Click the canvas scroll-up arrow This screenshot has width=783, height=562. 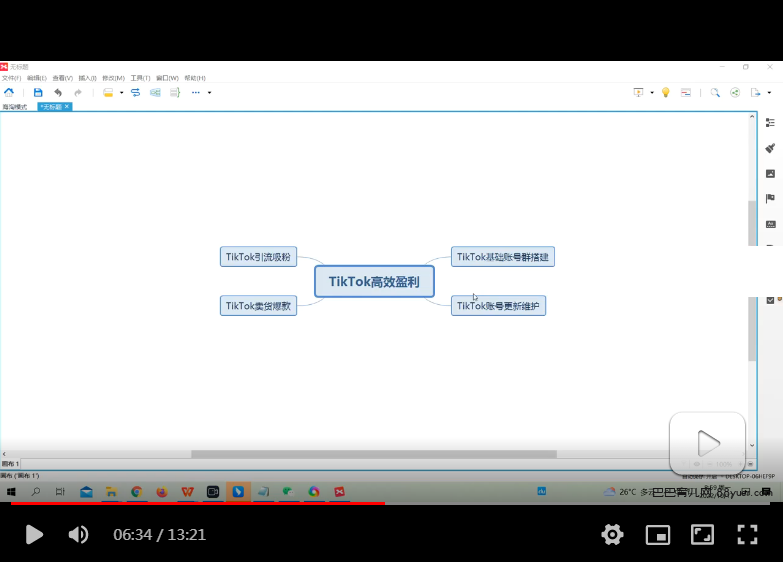click(752, 116)
